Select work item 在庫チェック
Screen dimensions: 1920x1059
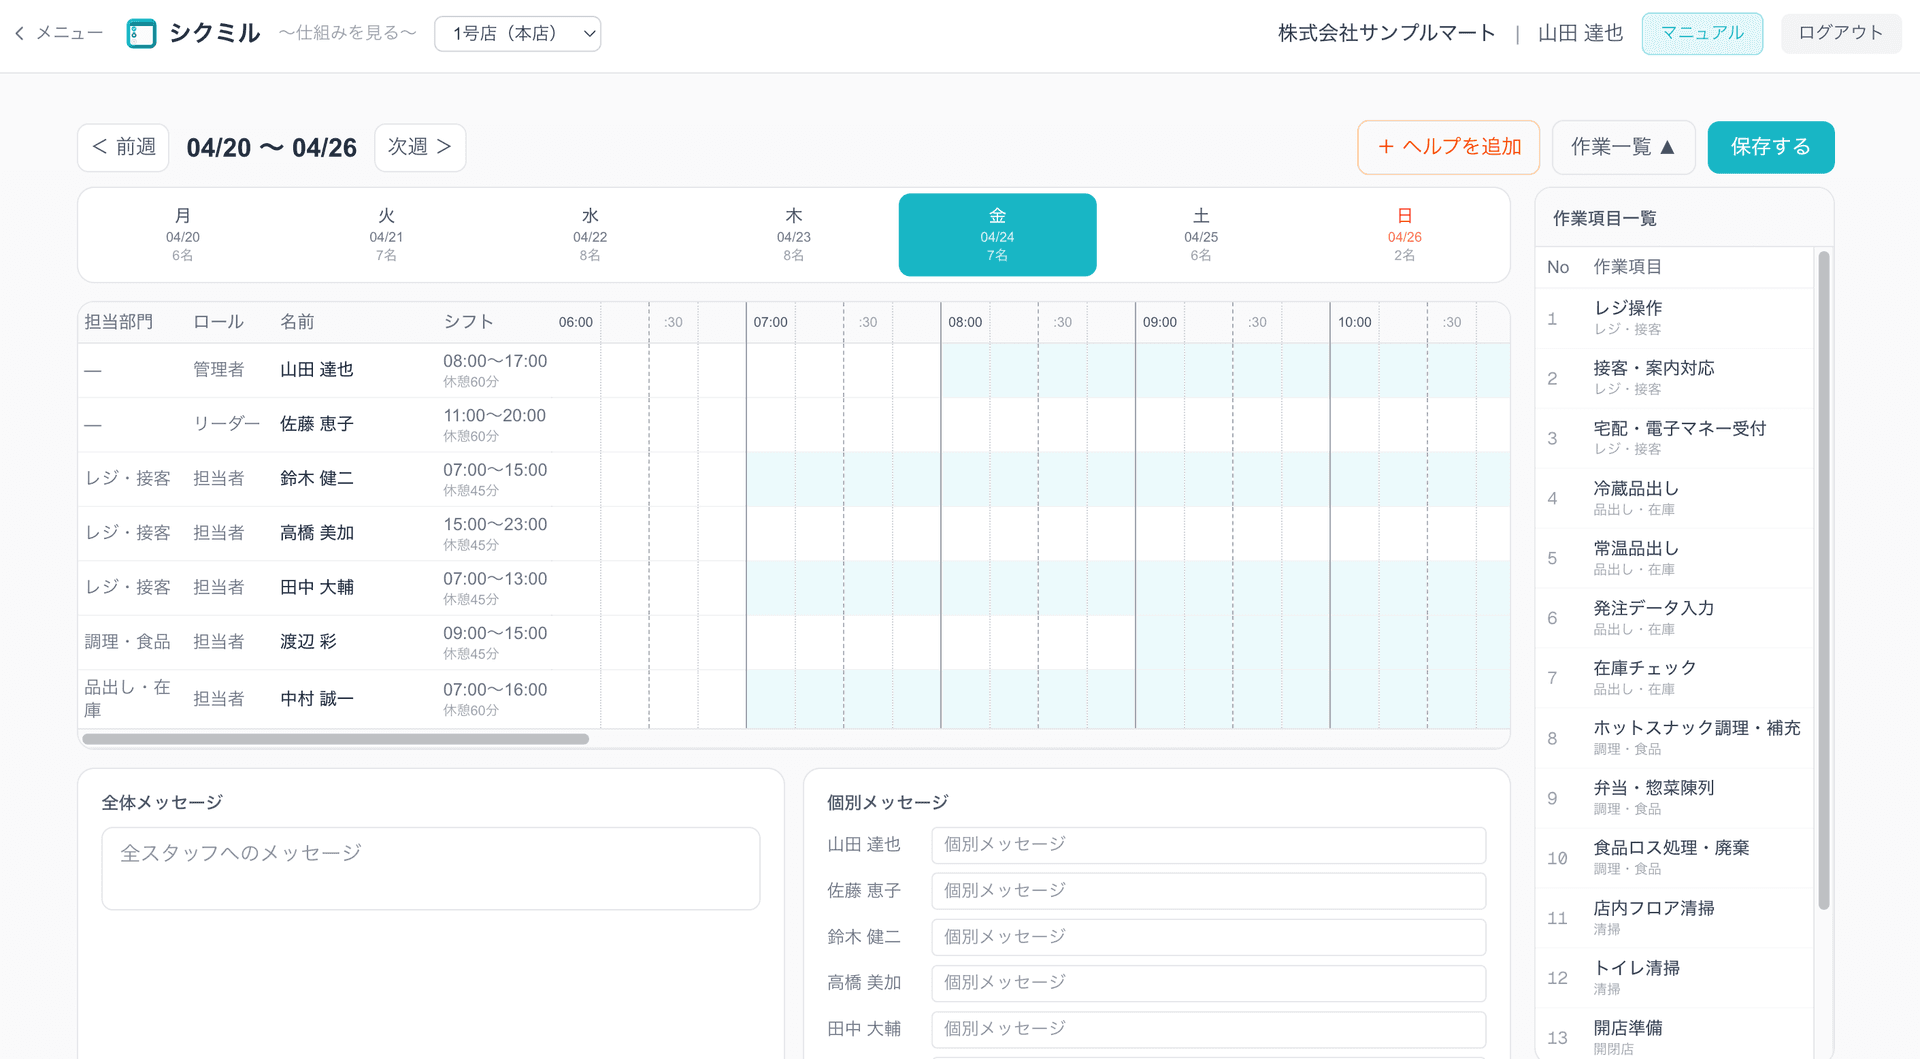[1675, 678]
